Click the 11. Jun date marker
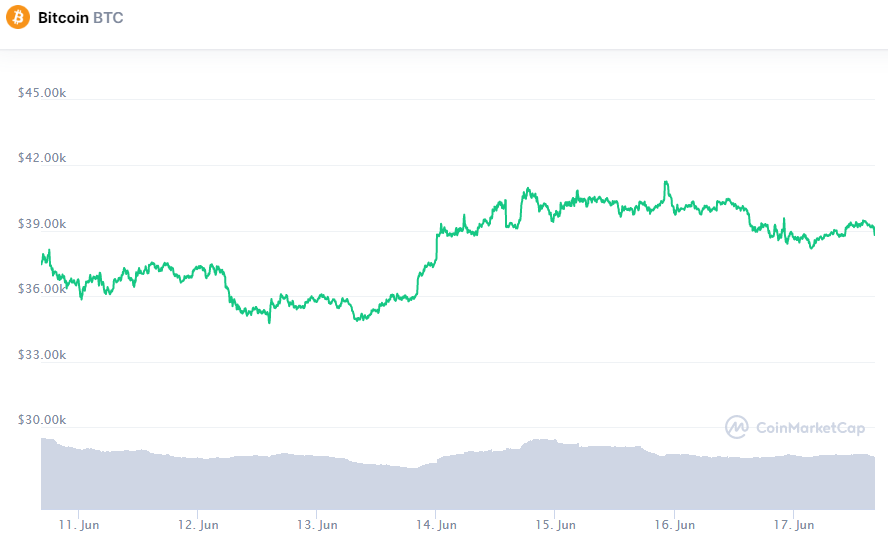 [x=79, y=524]
